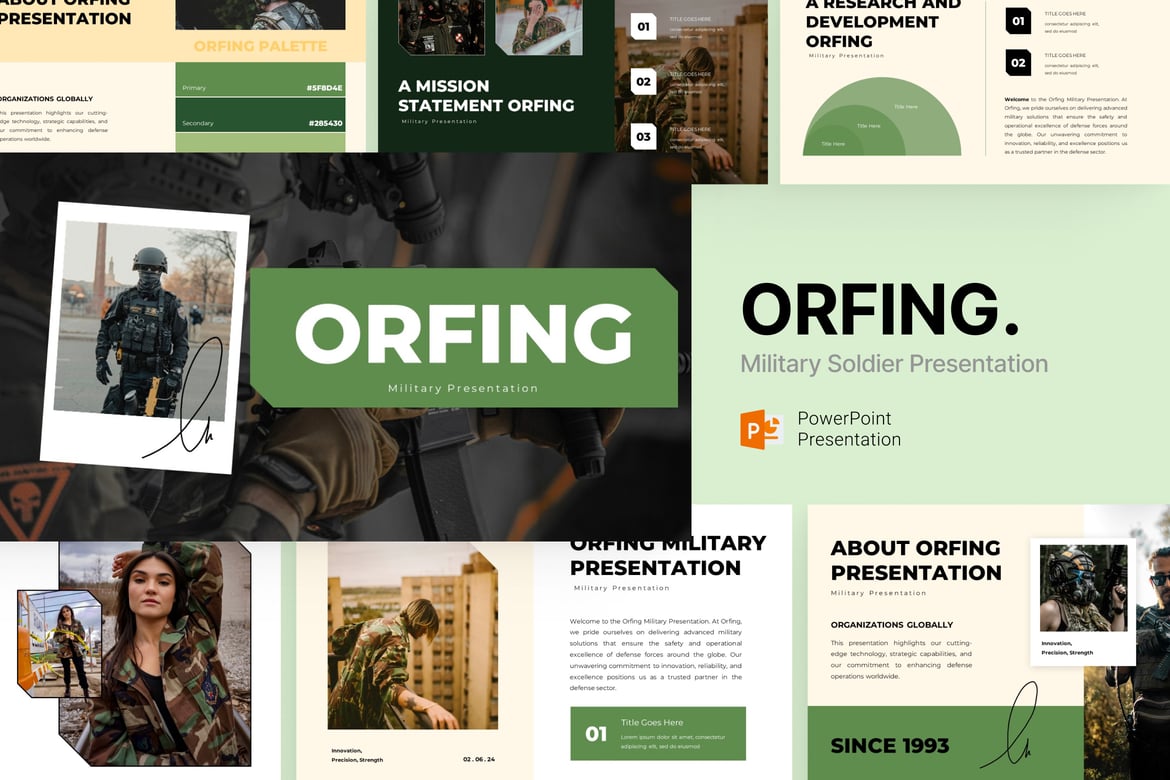Click the ORFING MILITARY PRESENTATION heading
This screenshot has height=780, width=1170.
(x=668, y=556)
